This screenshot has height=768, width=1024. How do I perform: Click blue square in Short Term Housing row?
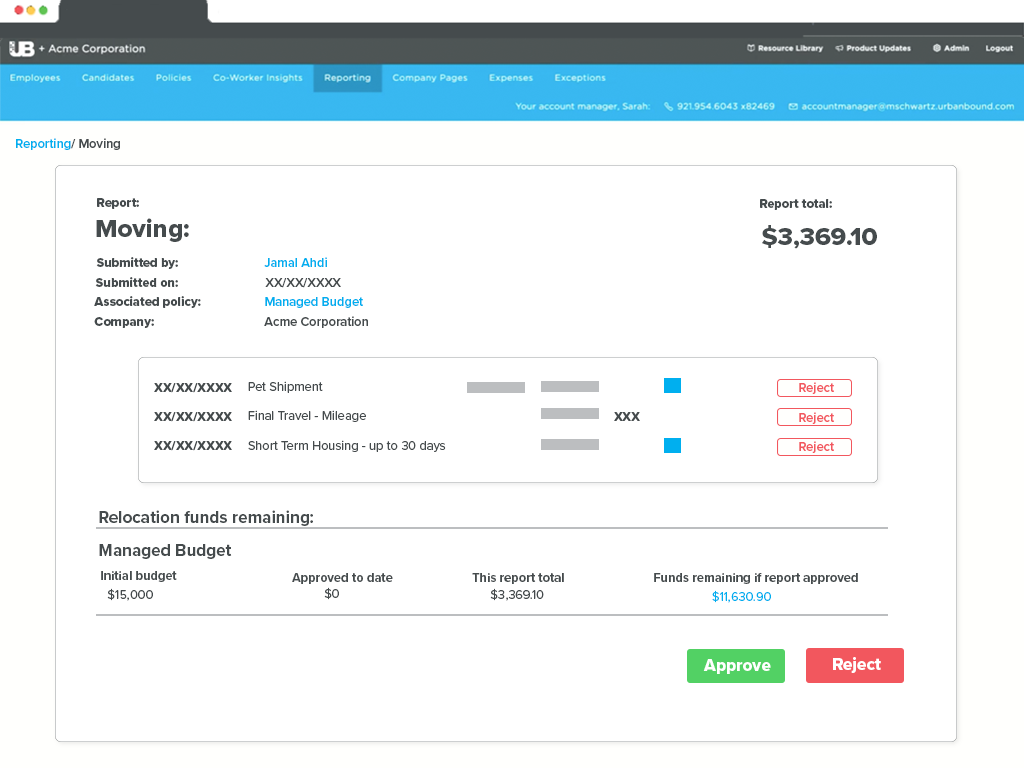[x=672, y=446]
